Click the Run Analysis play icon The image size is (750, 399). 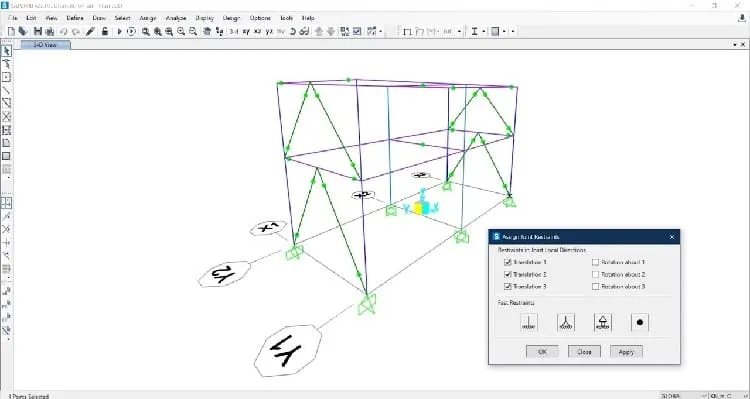tap(120, 32)
